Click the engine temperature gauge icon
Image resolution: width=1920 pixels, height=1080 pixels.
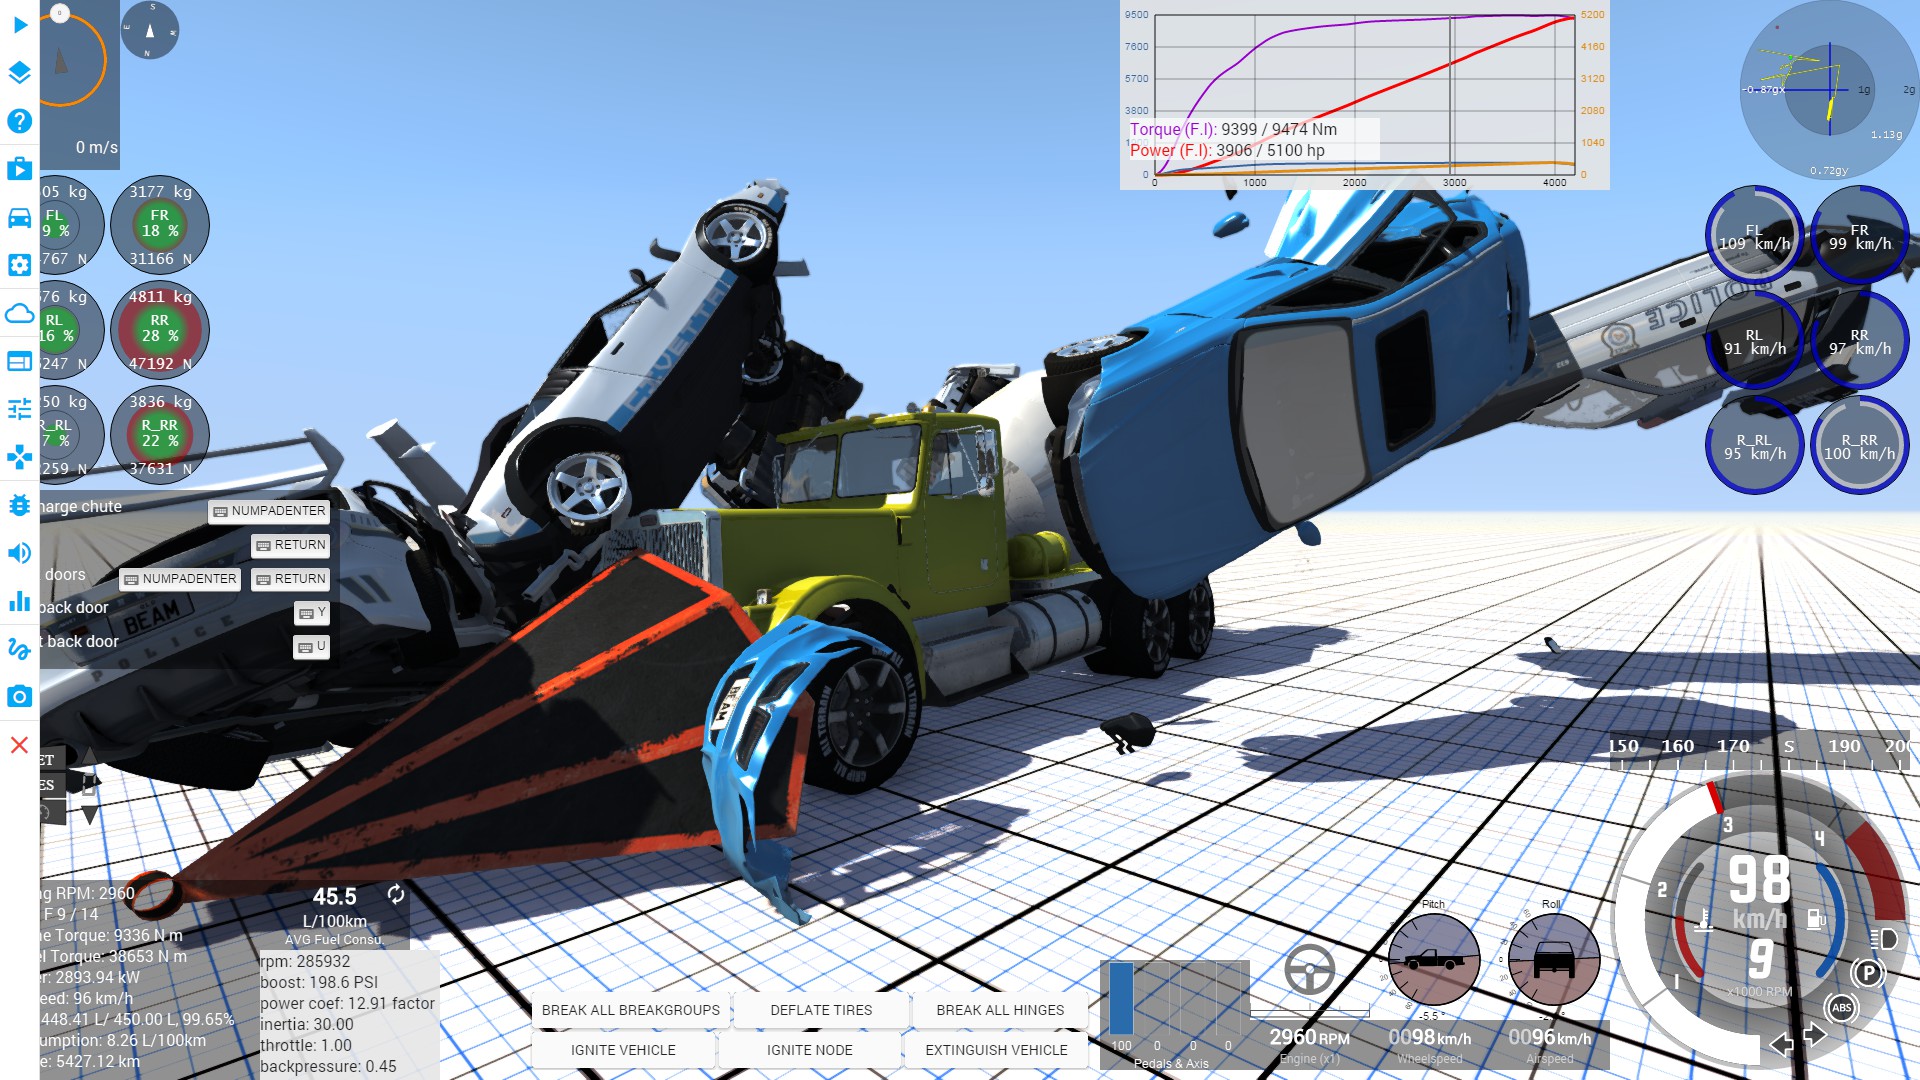pos(1703,919)
